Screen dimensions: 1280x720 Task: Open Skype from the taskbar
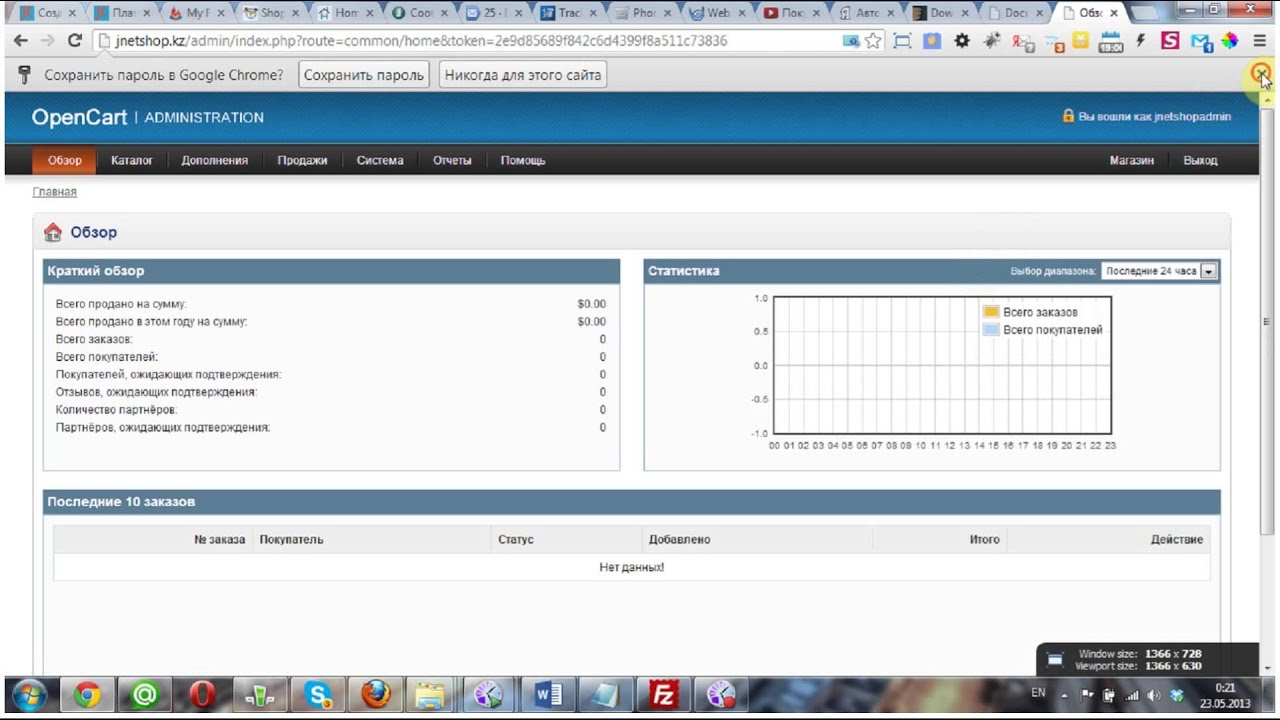pos(319,694)
